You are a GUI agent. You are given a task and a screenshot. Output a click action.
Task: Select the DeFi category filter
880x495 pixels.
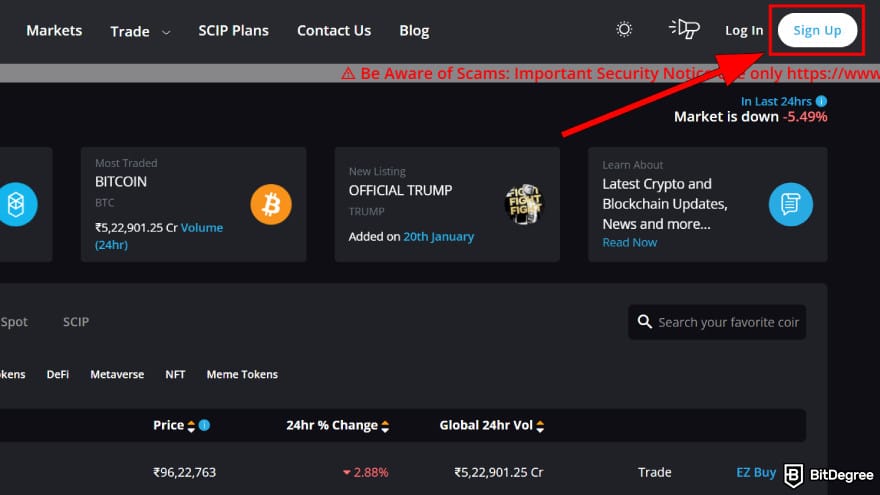58,374
